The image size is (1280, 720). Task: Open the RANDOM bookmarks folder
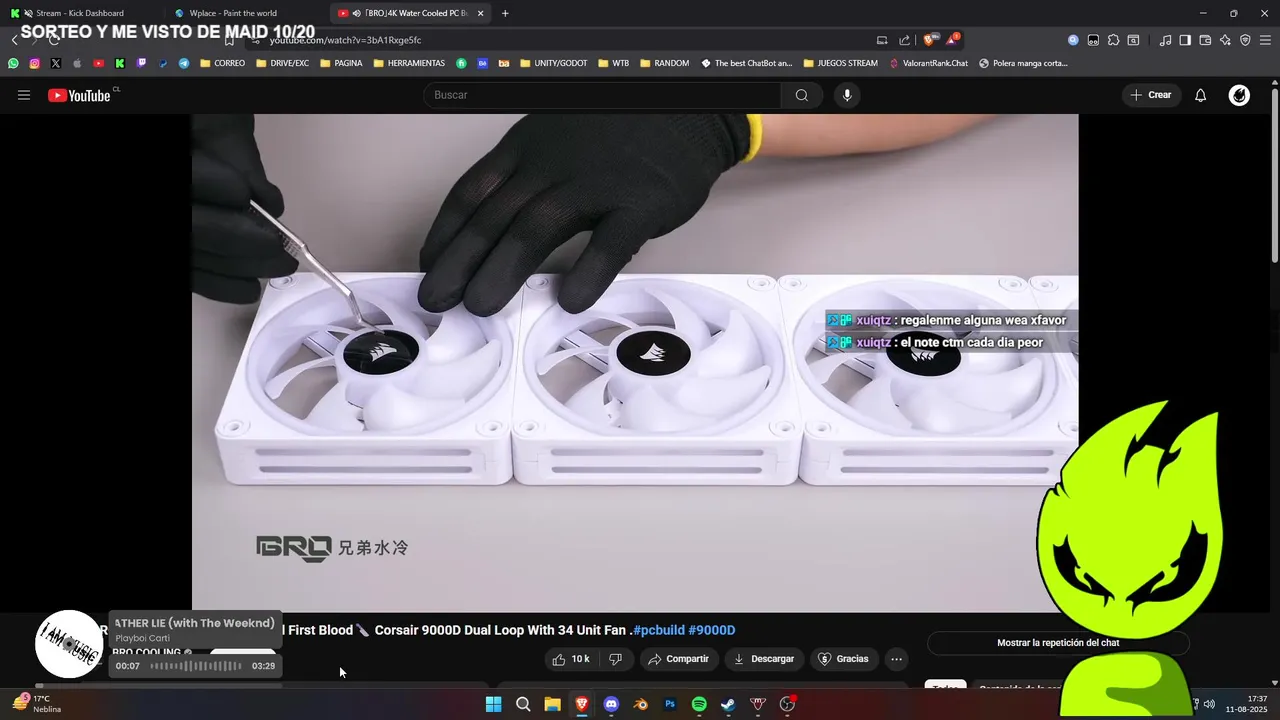(664, 63)
